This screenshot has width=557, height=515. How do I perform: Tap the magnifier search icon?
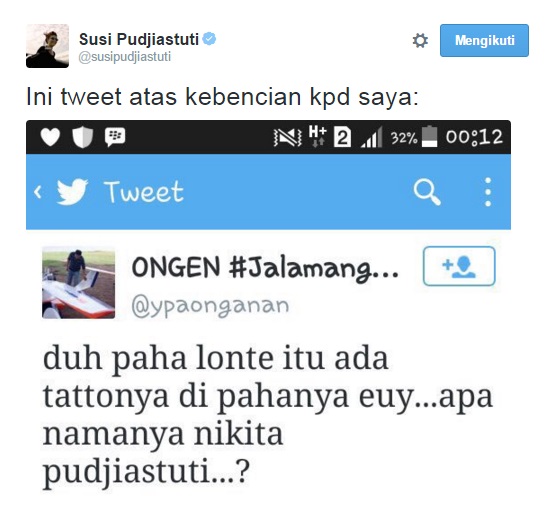(427, 192)
